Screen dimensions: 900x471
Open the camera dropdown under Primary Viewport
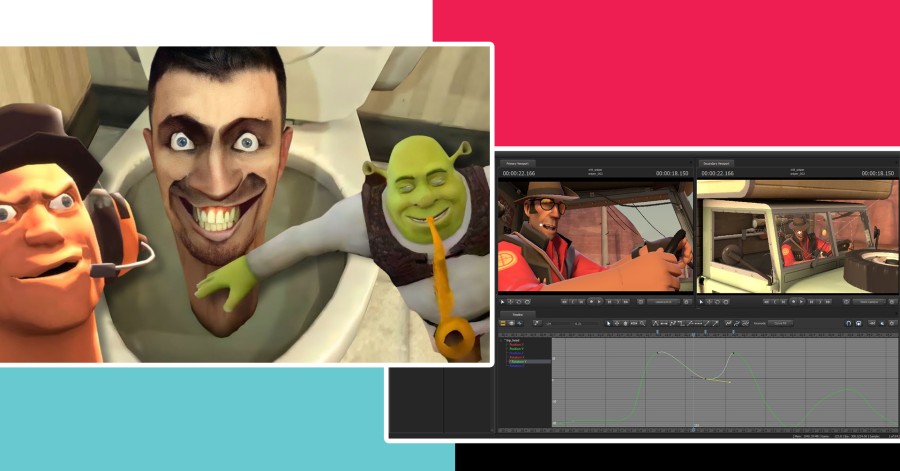click(x=664, y=302)
